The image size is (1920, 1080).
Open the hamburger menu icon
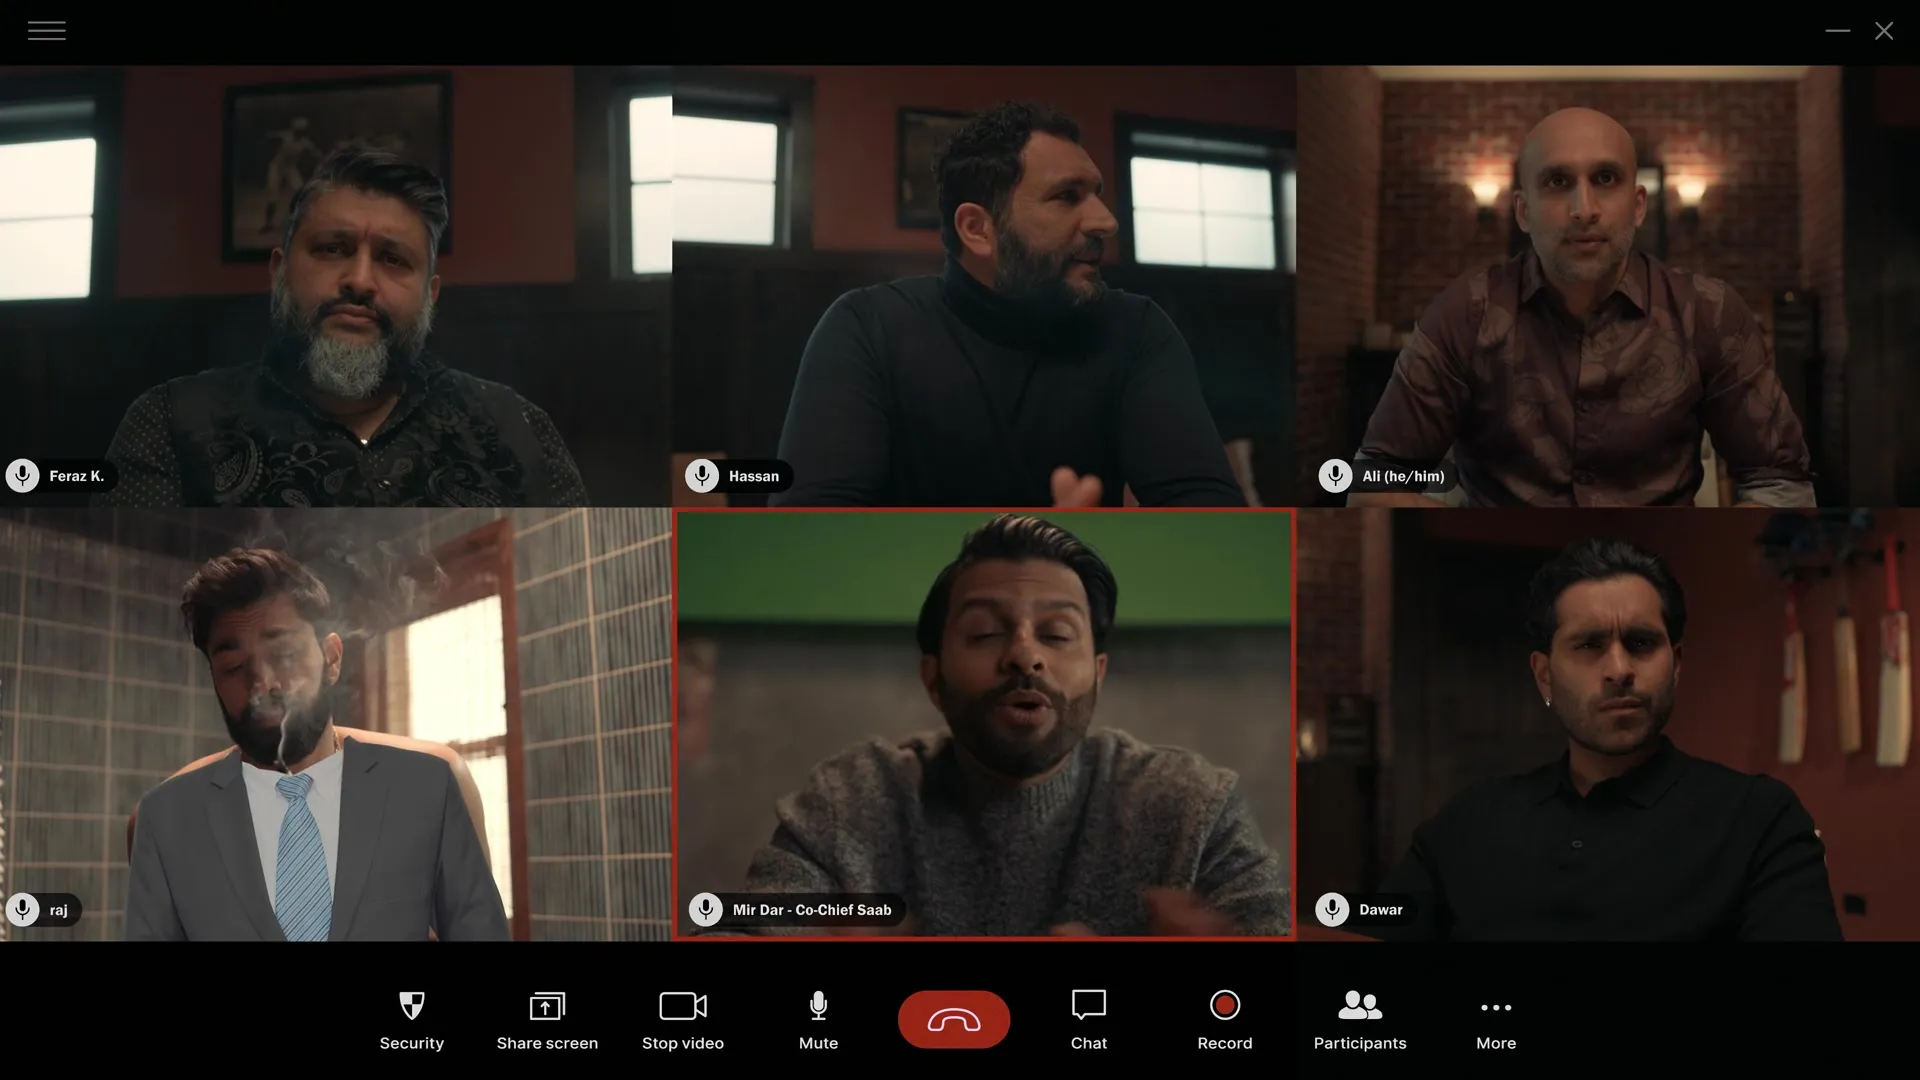point(46,31)
